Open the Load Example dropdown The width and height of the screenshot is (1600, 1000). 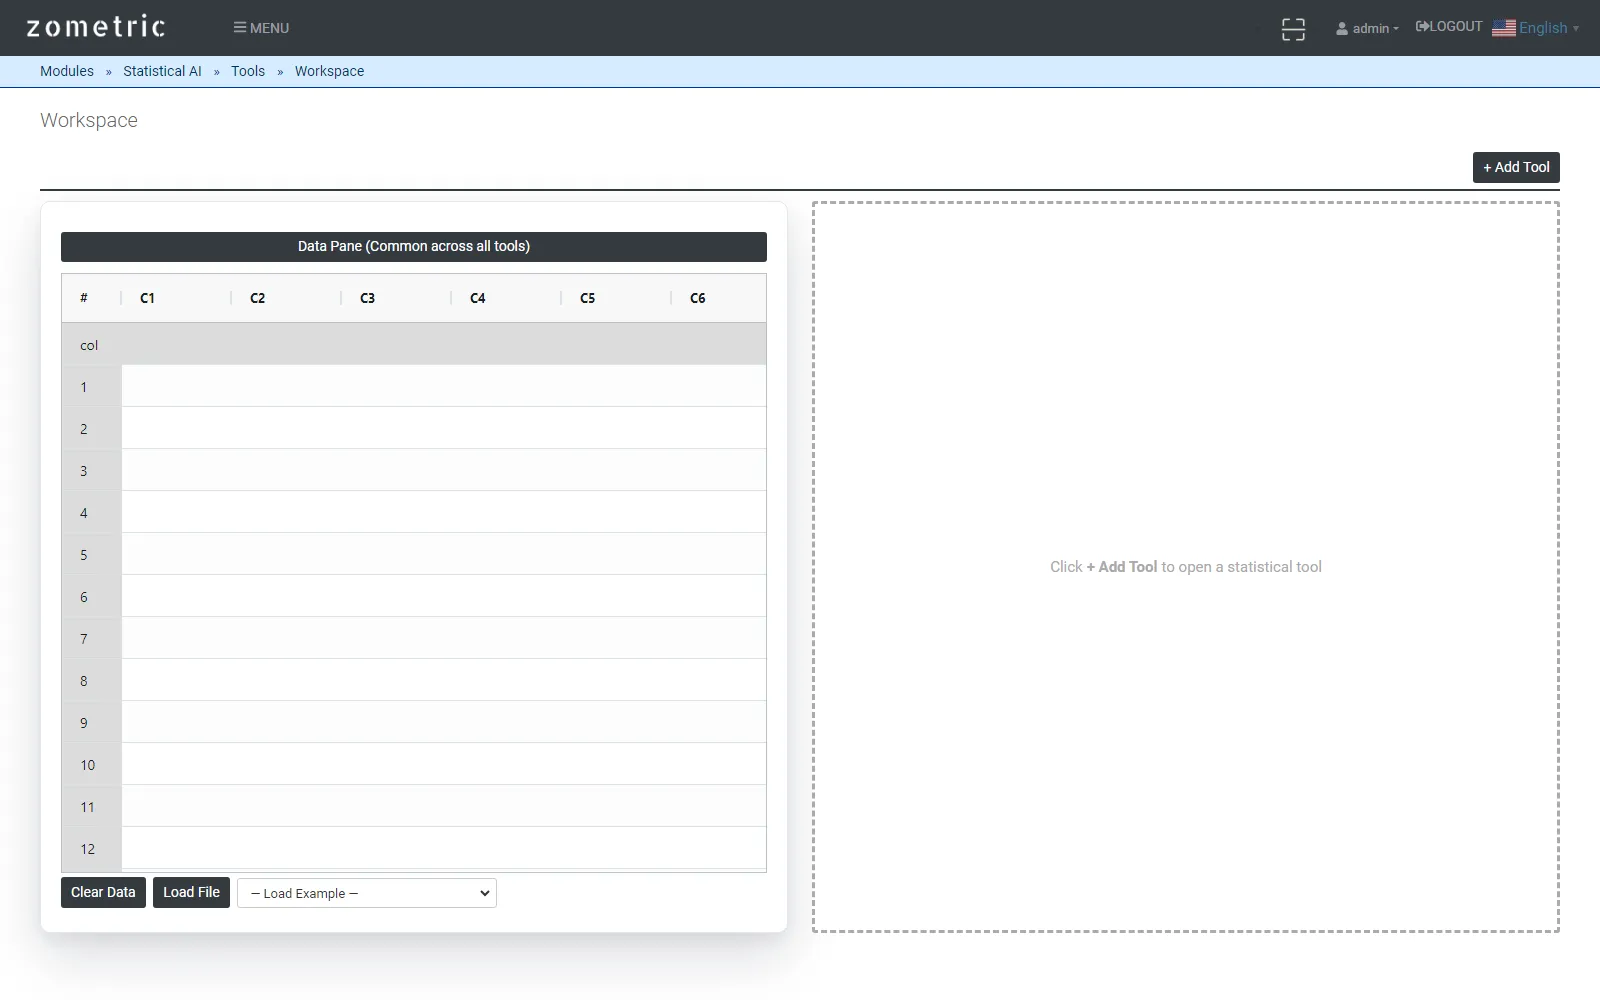[x=367, y=893]
